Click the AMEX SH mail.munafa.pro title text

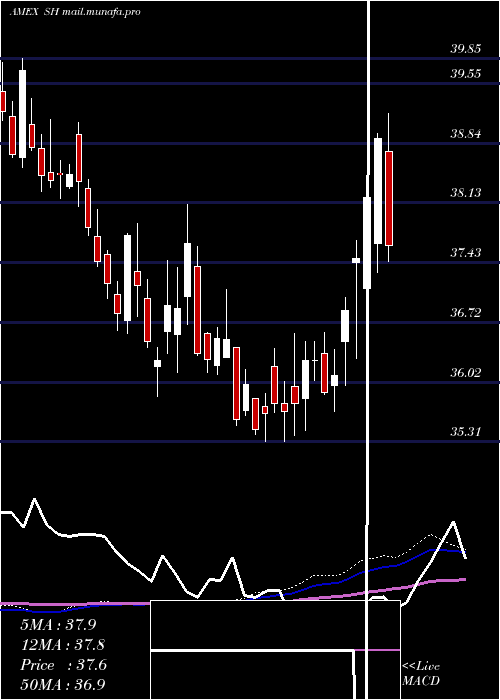point(75,12)
